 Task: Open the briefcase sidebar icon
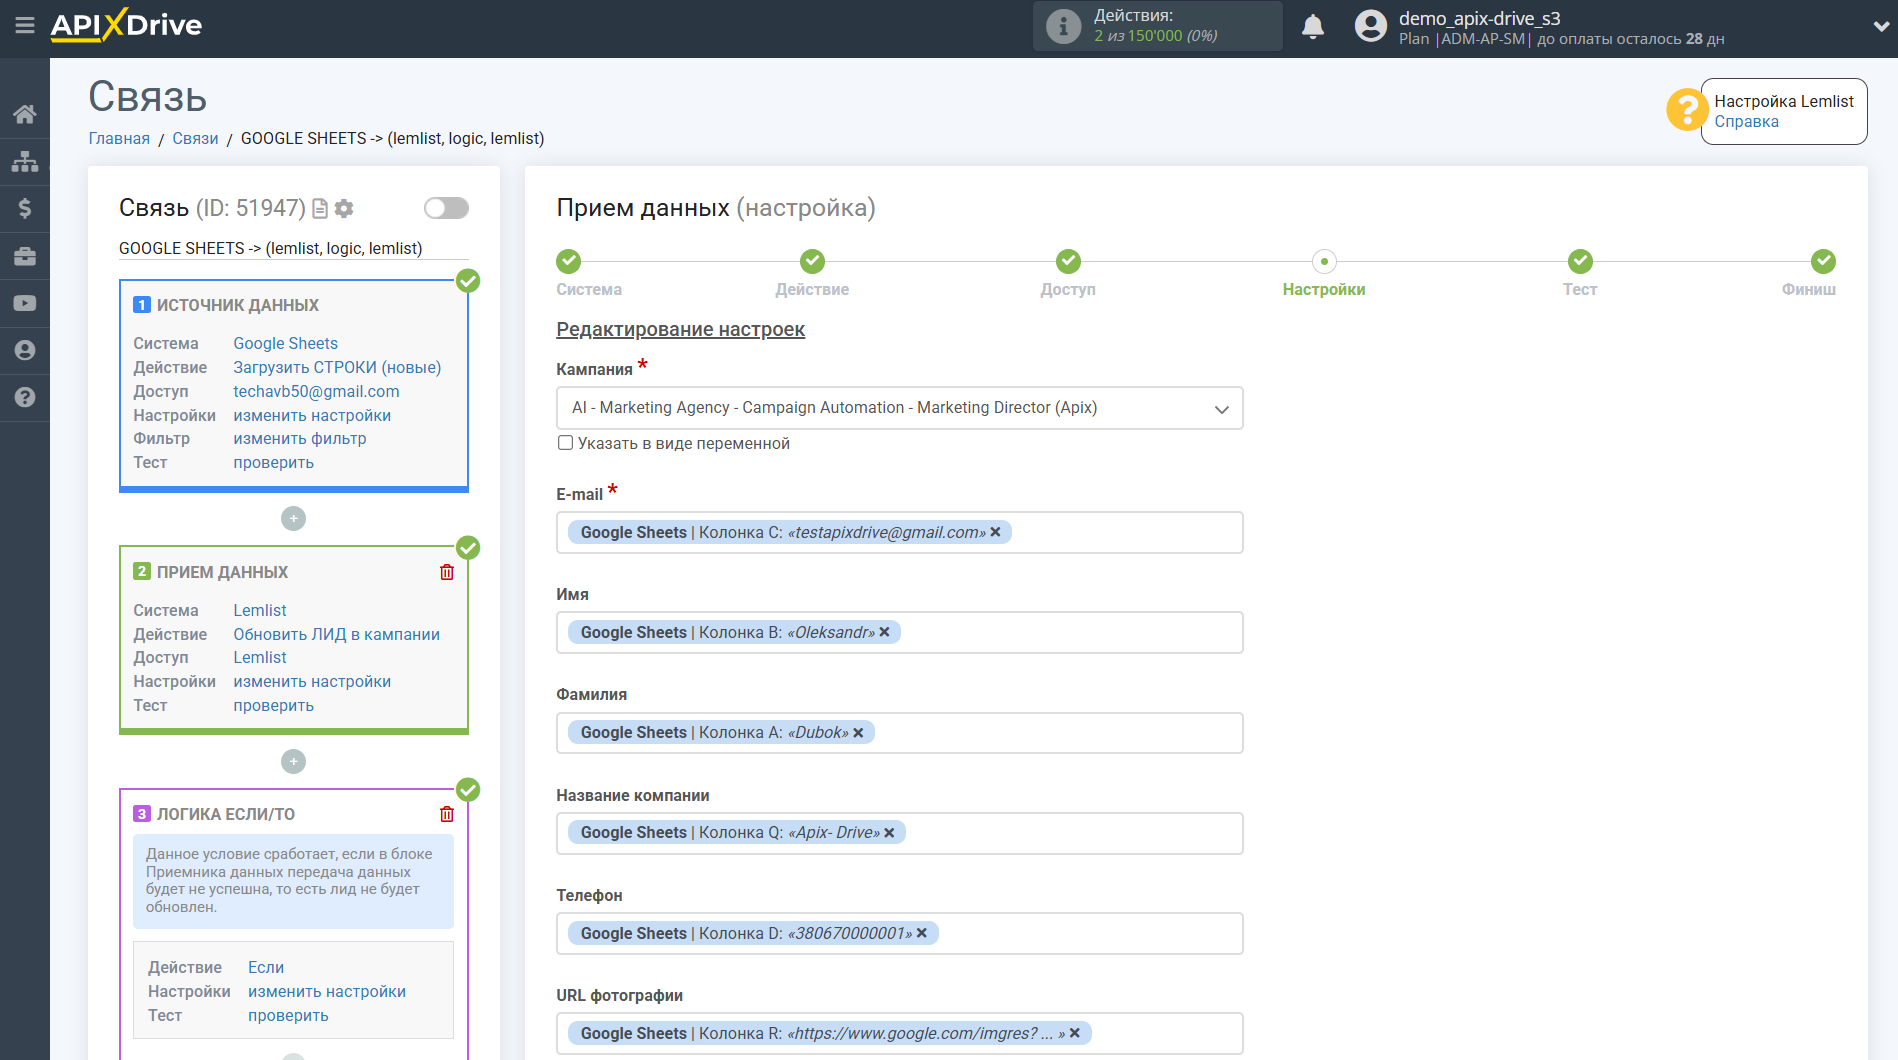25,256
